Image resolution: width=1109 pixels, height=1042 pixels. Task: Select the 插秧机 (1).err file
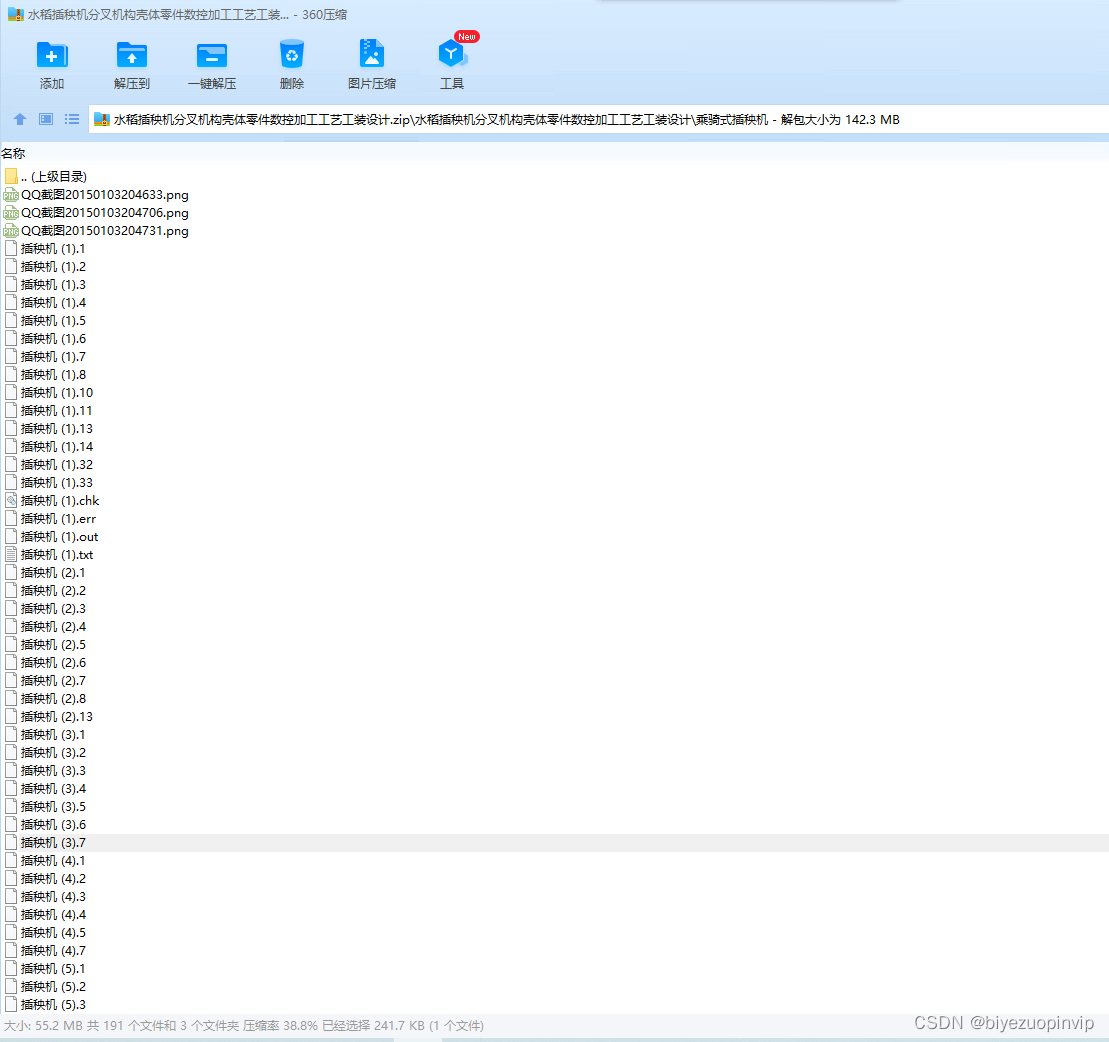coord(50,519)
